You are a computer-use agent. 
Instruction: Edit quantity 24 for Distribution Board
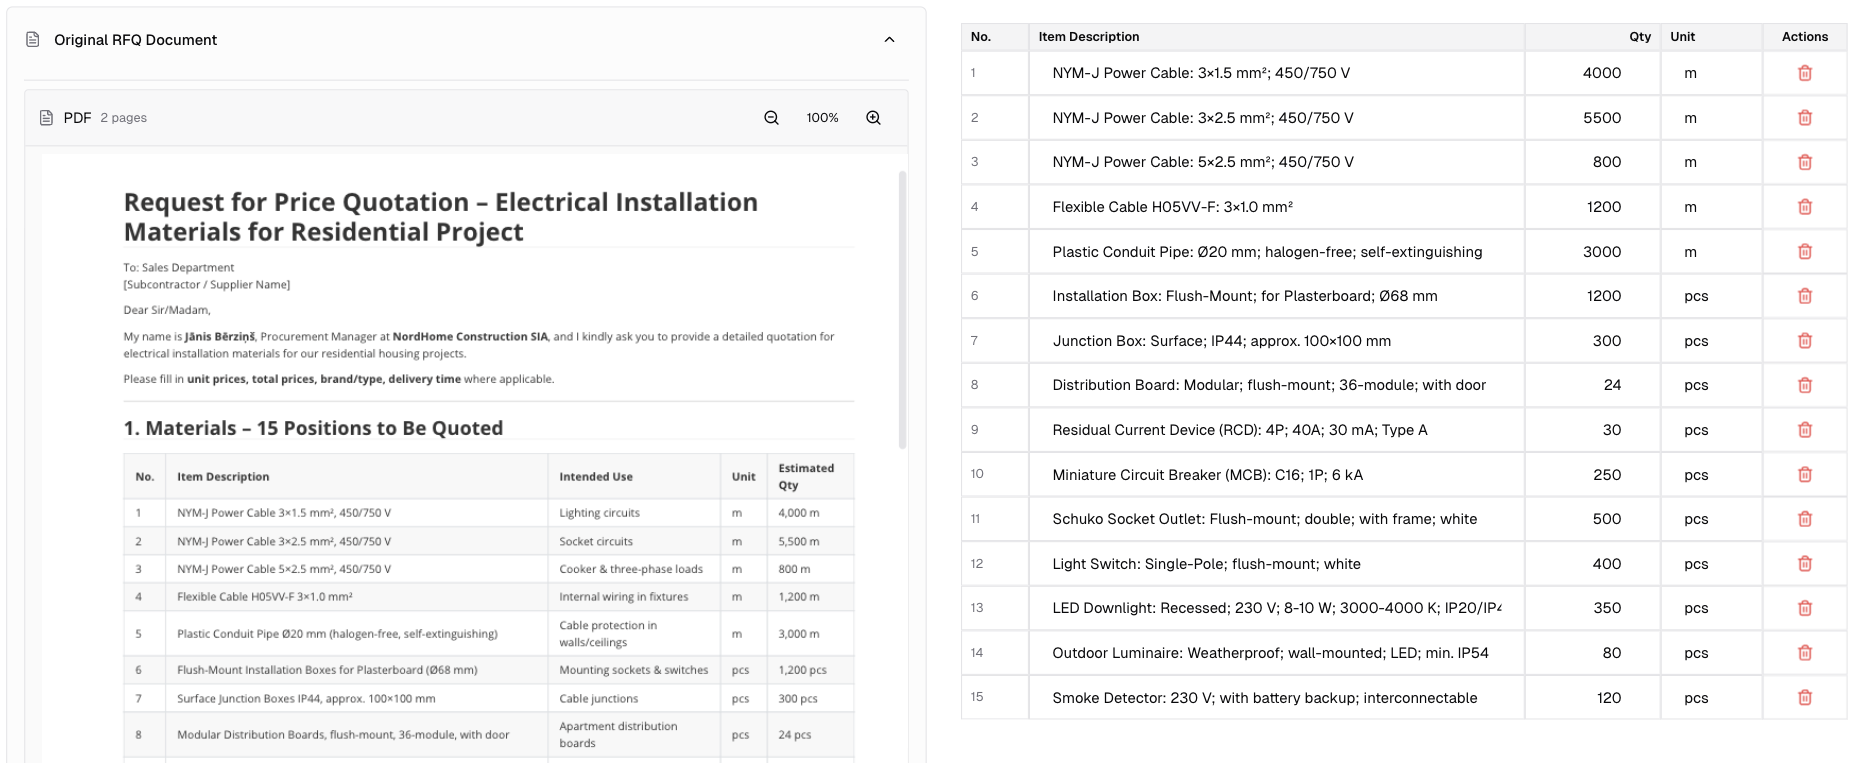coord(1592,385)
